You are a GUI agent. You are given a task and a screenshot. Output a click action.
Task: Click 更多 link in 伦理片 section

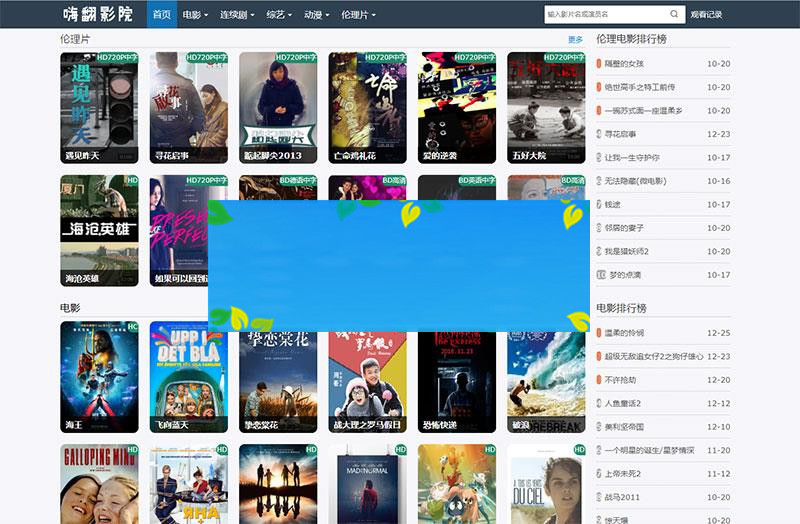point(575,40)
